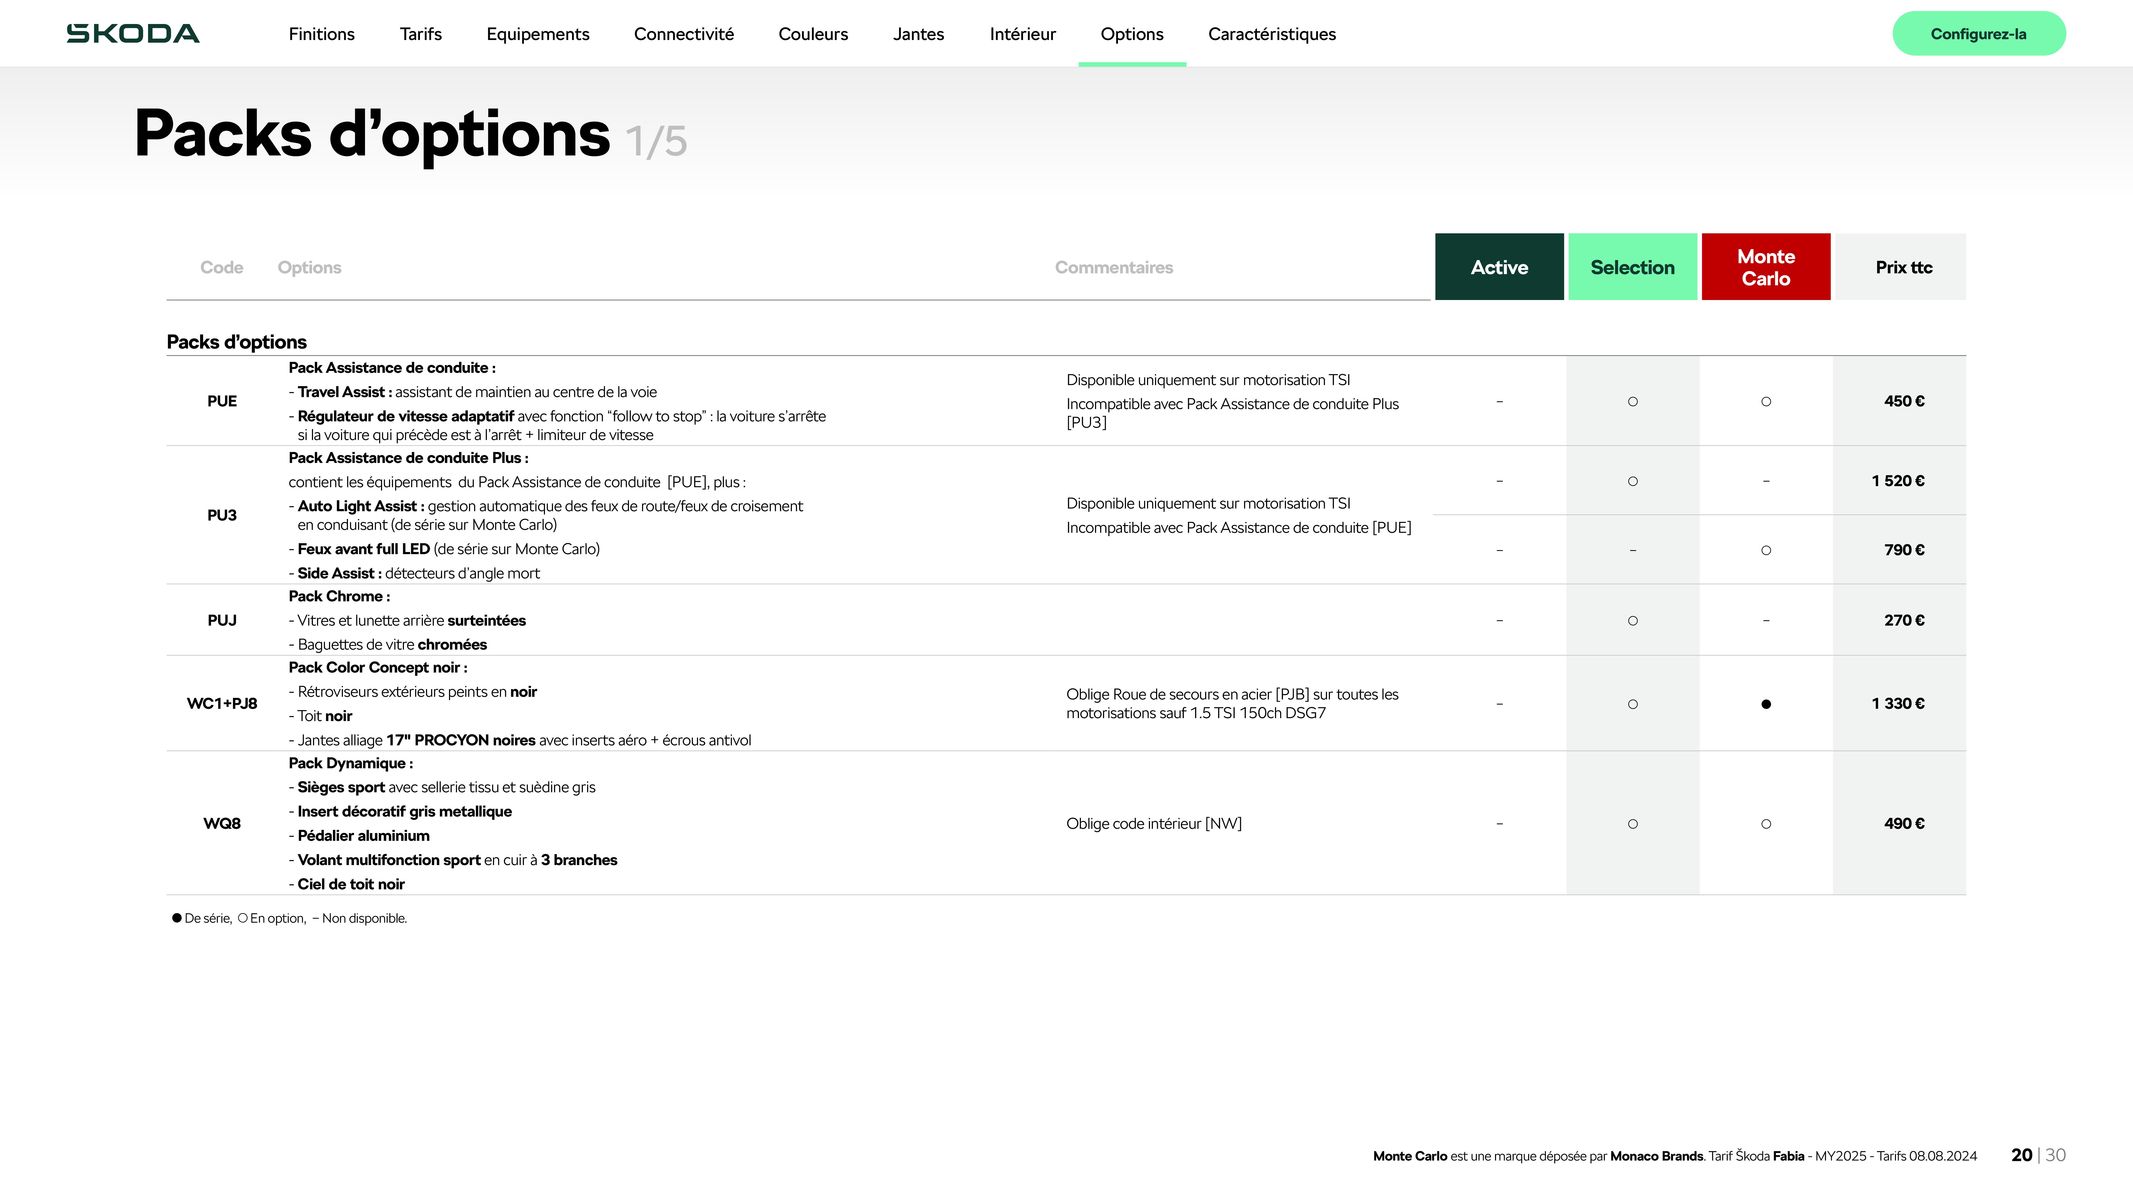Click the Monte Carlo option circle for WQ8
Image resolution: width=2133 pixels, height=1200 pixels.
pyautogui.click(x=1766, y=824)
